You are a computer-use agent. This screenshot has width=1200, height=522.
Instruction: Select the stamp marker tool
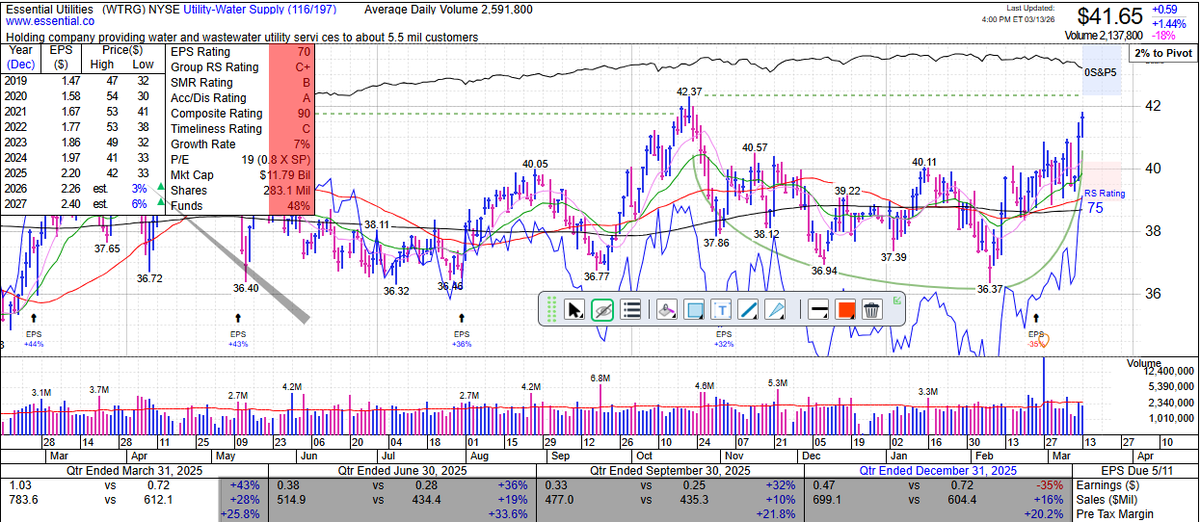point(668,310)
